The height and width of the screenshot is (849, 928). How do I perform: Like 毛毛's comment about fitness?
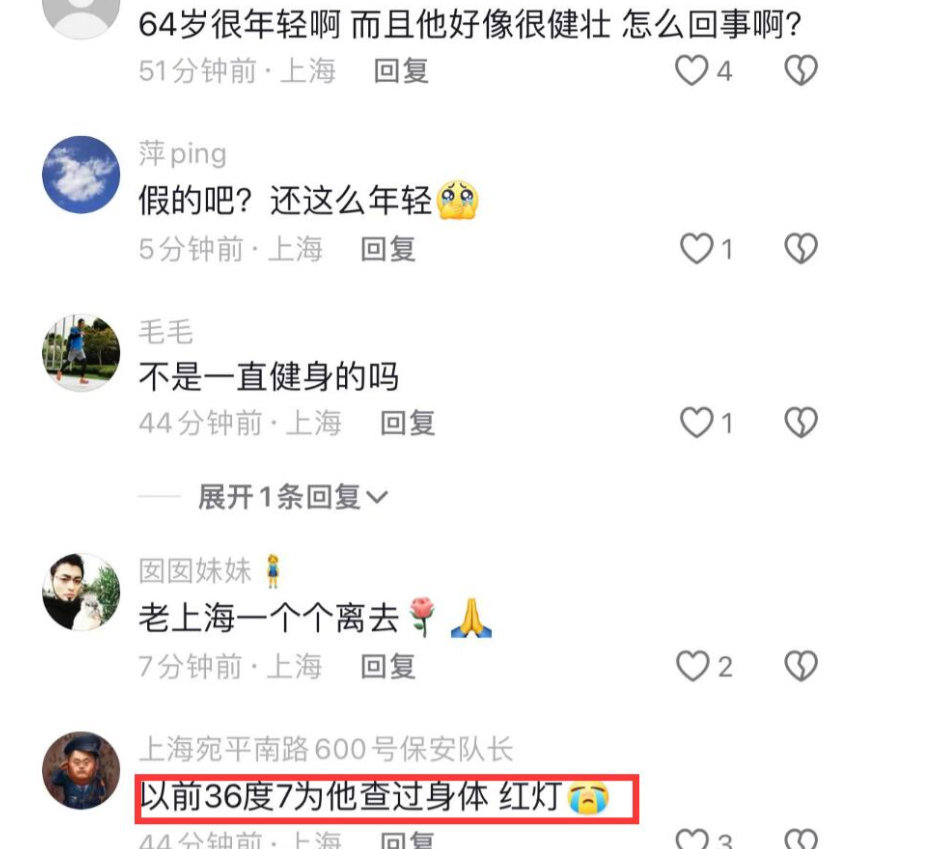click(x=696, y=422)
